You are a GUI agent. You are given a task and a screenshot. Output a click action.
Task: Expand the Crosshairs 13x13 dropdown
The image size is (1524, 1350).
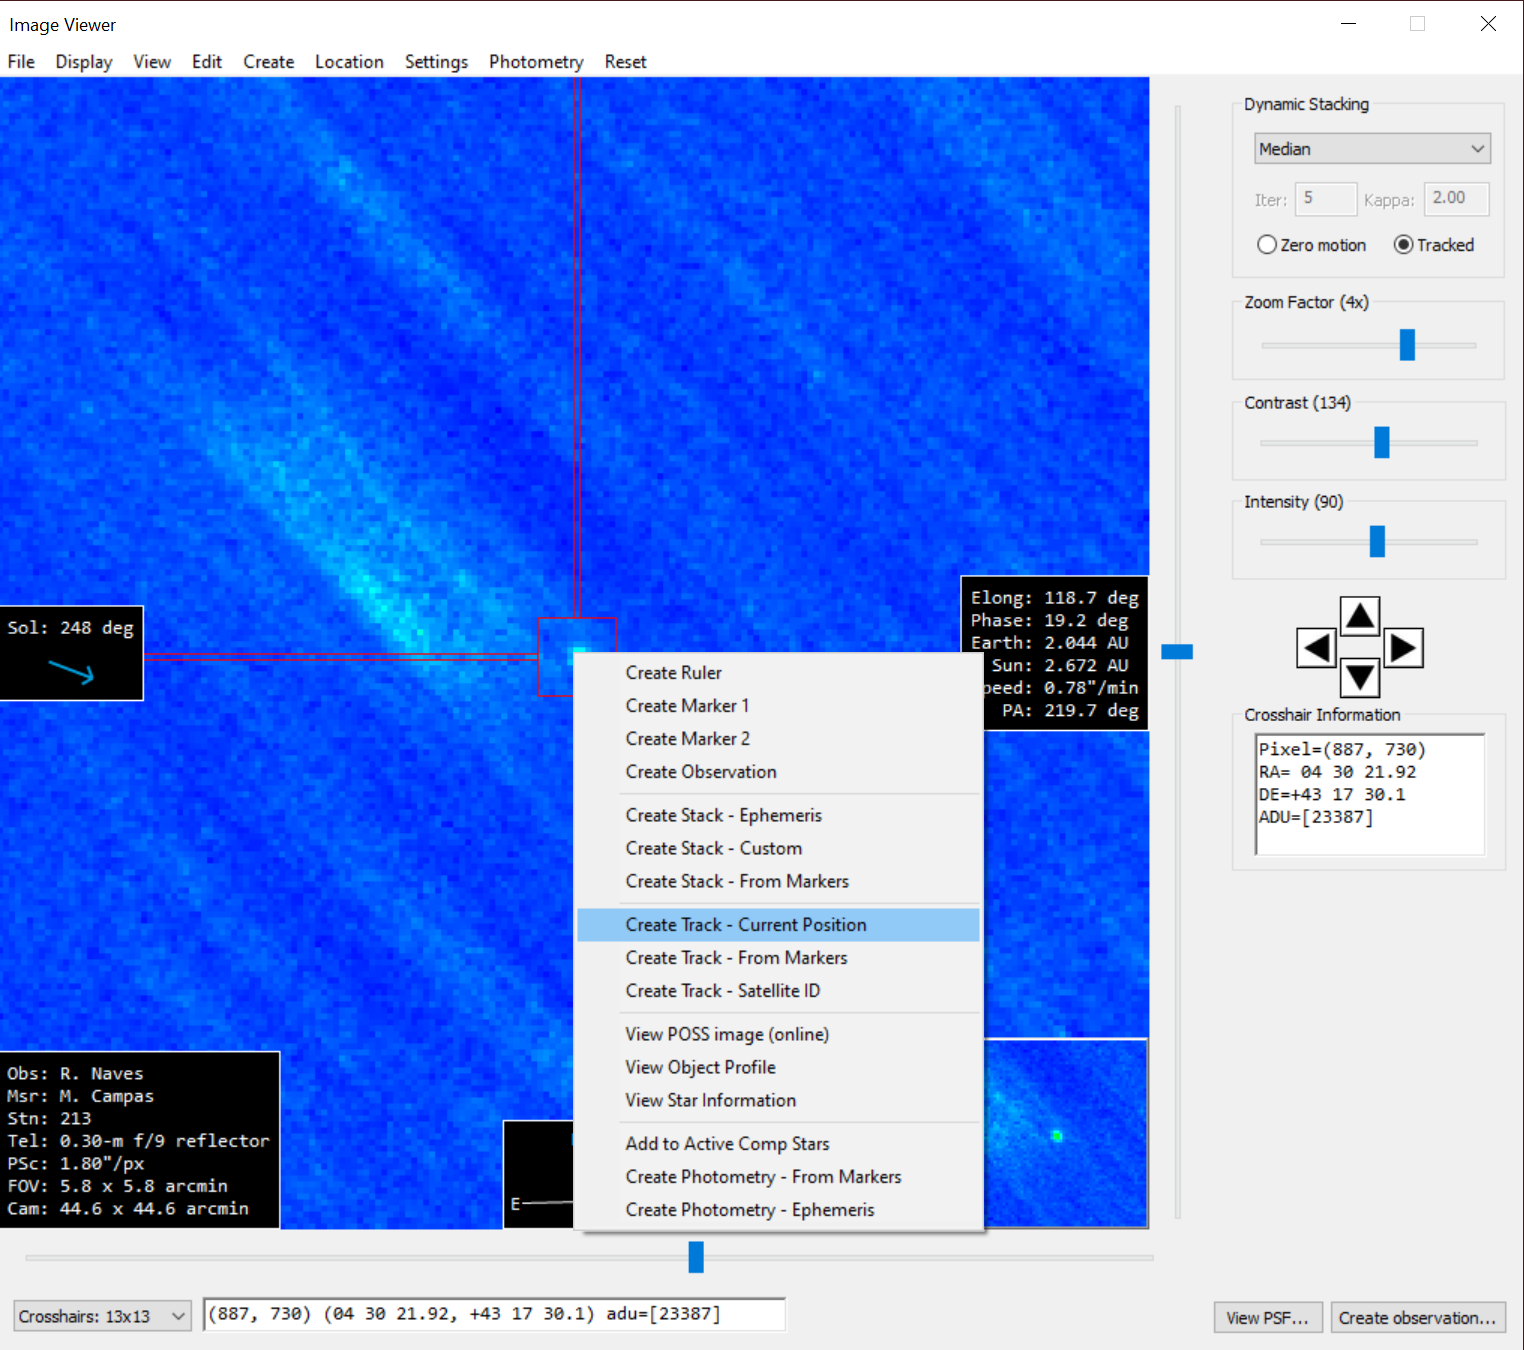click(101, 1316)
